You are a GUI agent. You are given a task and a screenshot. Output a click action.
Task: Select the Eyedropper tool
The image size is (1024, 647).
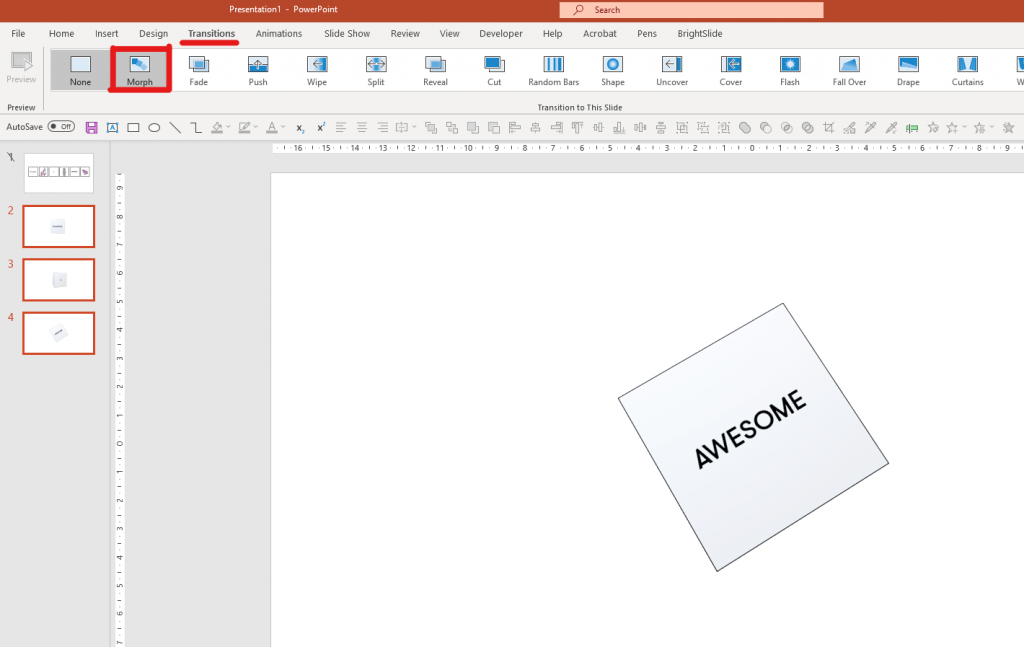point(871,127)
